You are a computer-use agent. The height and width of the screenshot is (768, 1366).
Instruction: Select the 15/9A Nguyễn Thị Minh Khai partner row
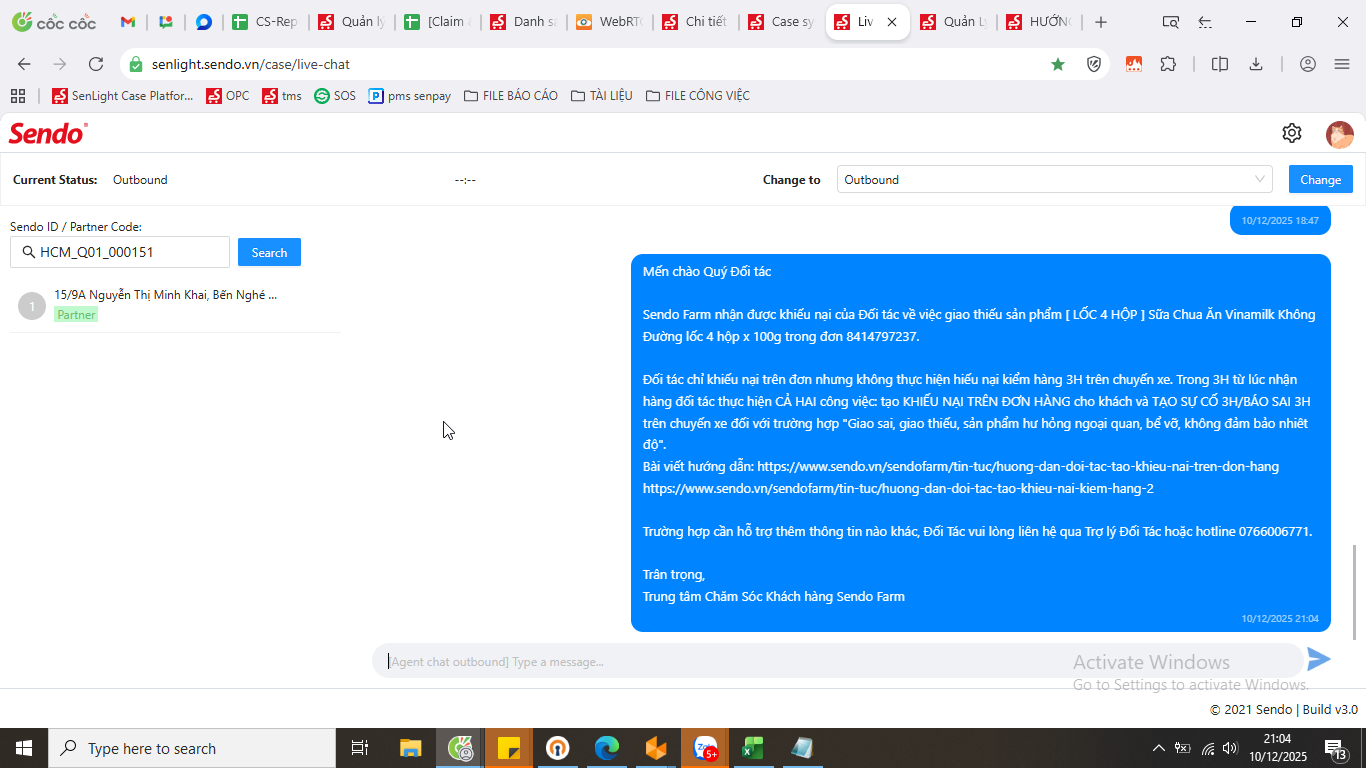coord(175,305)
